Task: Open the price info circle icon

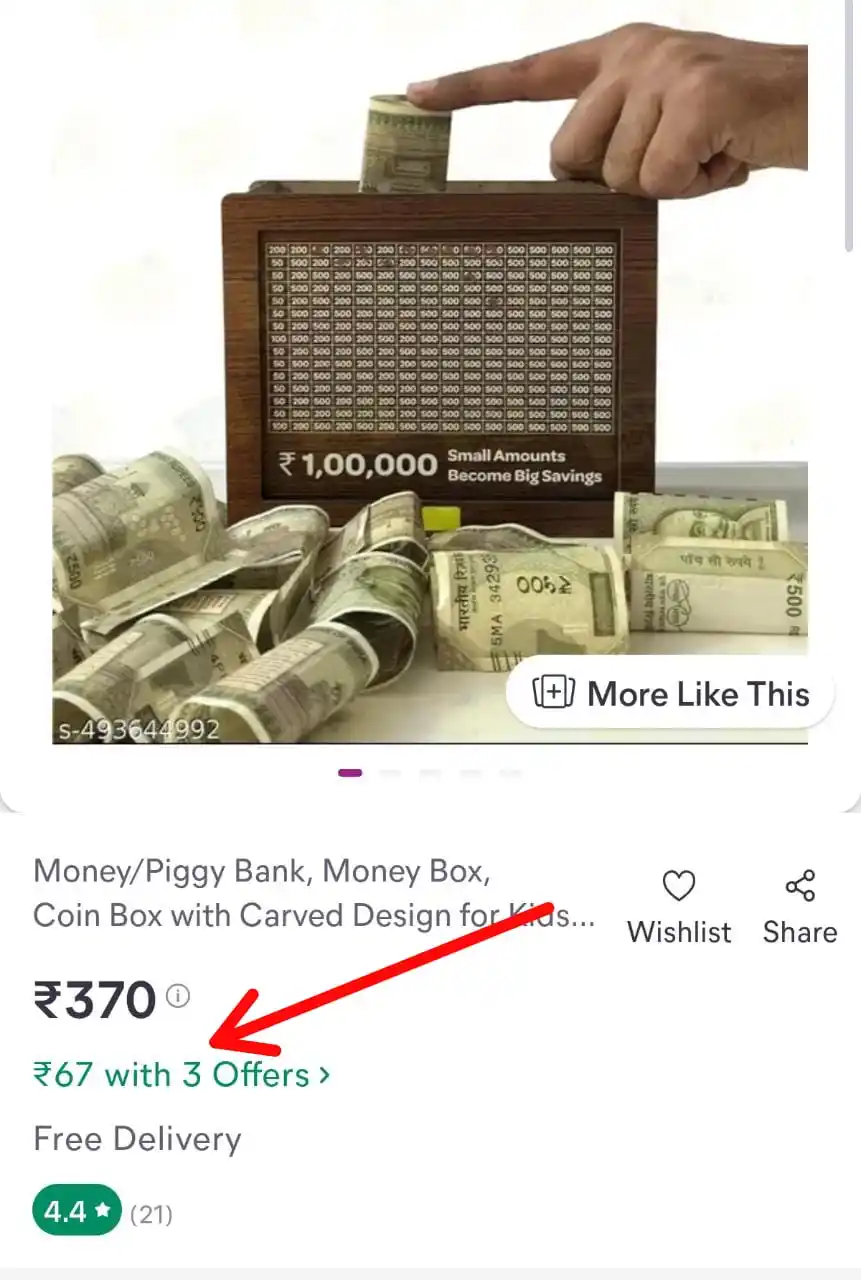Action: tap(178, 996)
